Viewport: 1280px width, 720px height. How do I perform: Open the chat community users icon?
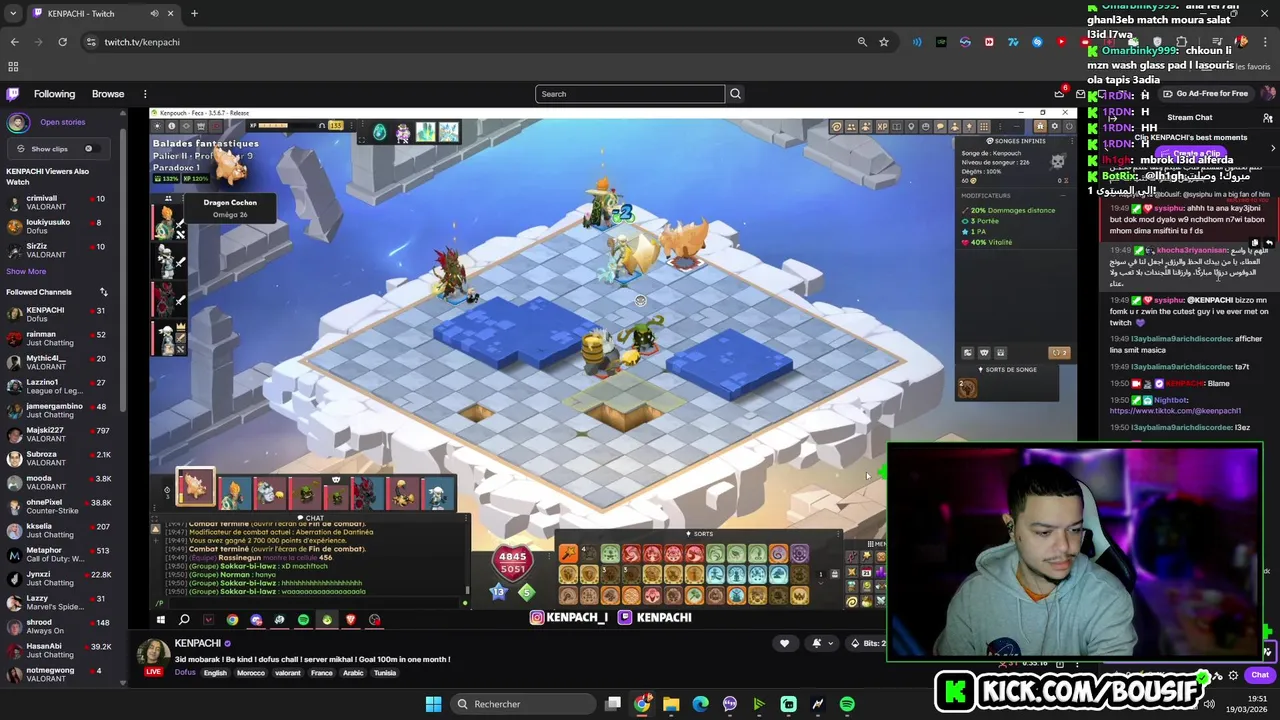point(1268,117)
